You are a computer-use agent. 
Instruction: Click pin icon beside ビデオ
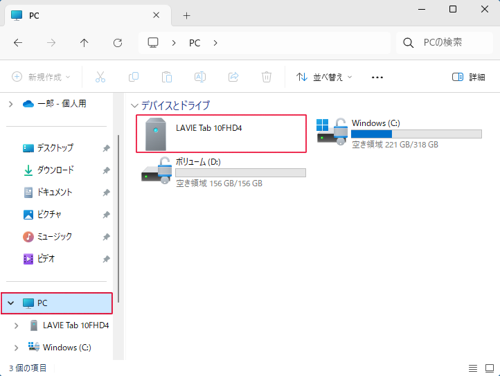click(106, 259)
